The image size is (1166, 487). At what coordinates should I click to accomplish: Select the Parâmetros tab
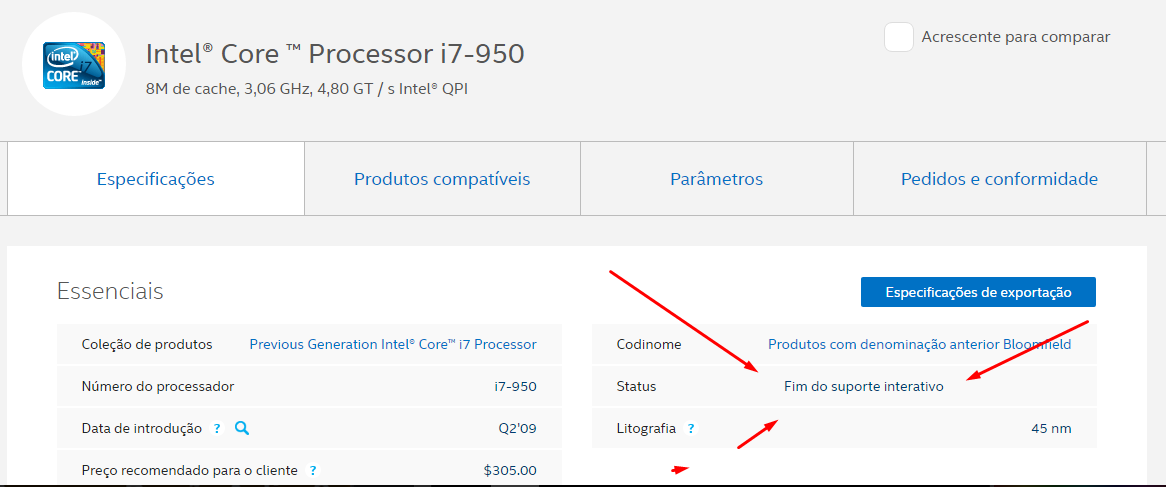717,178
